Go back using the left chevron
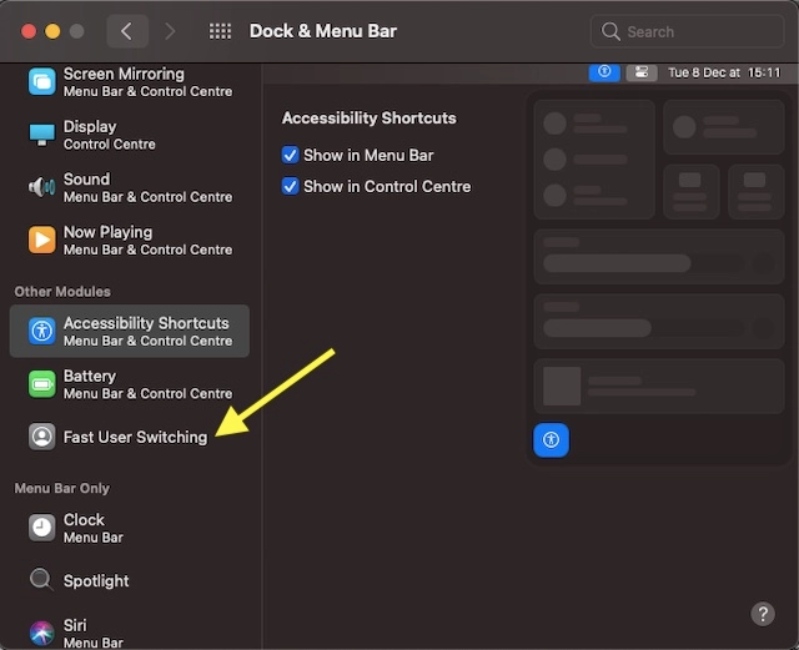The height and width of the screenshot is (650, 799). pyautogui.click(x=126, y=31)
